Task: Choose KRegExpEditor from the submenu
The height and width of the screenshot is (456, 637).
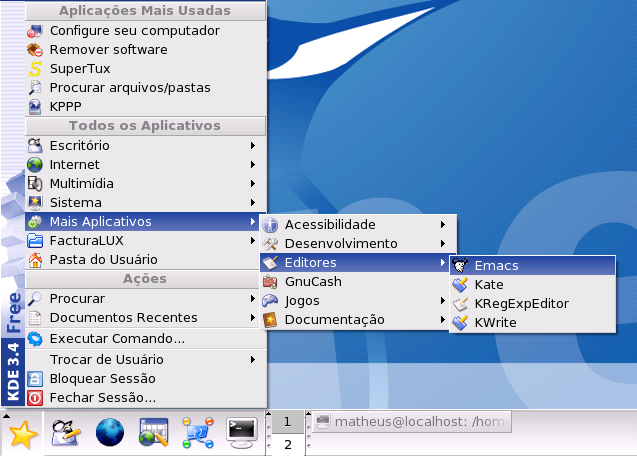Action: point(533,304)
